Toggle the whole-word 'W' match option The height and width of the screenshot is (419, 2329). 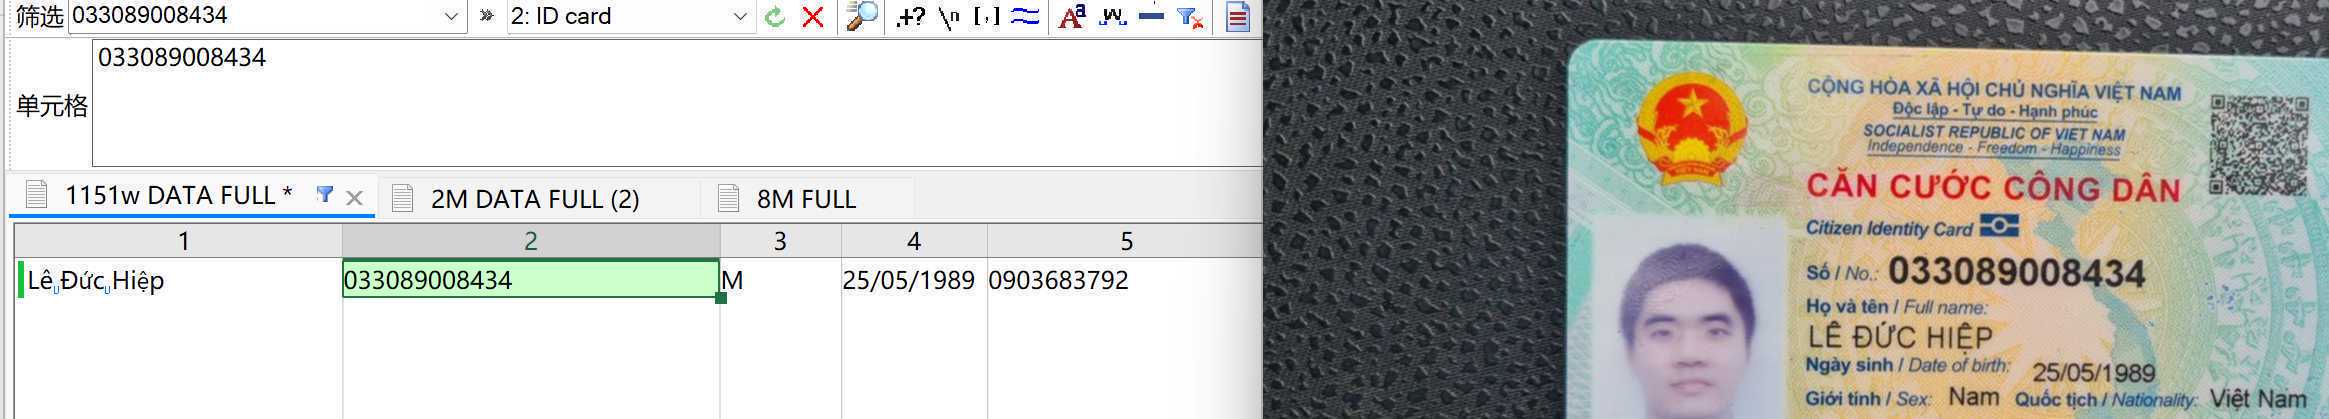coord(1112,16)
